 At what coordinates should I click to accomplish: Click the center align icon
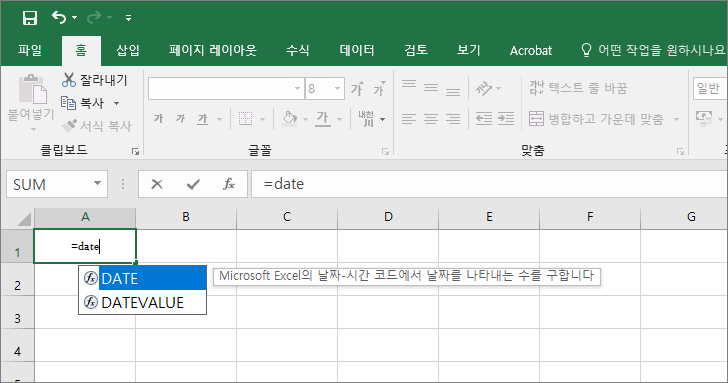click(x=431, y=119)
